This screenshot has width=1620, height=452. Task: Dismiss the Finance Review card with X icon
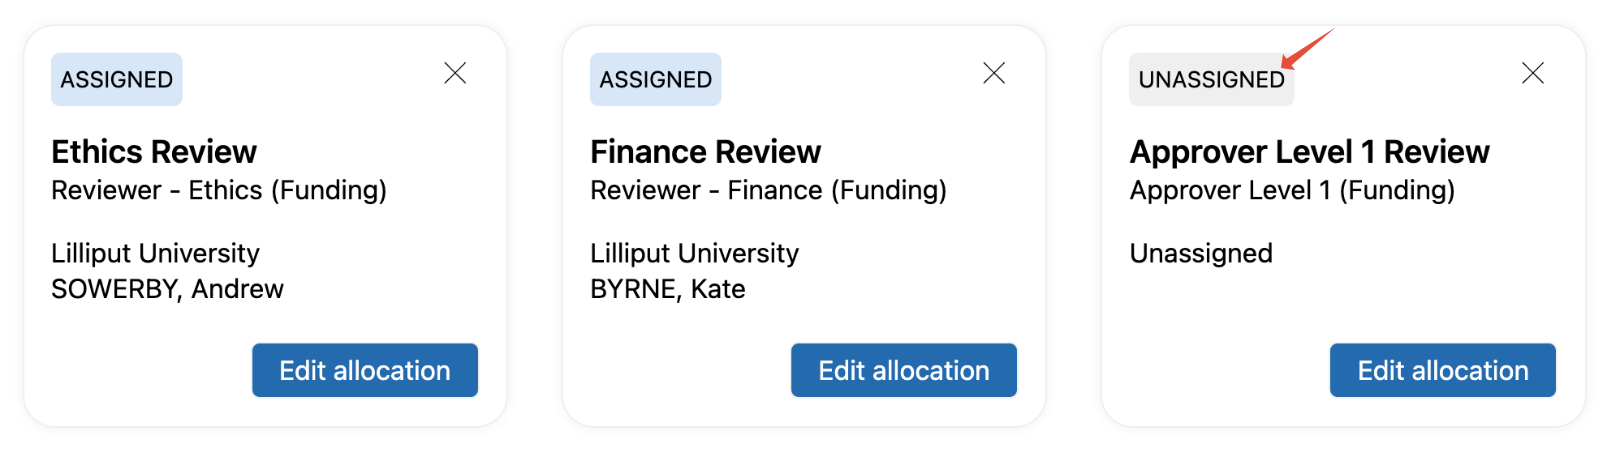tap(994, 73)
